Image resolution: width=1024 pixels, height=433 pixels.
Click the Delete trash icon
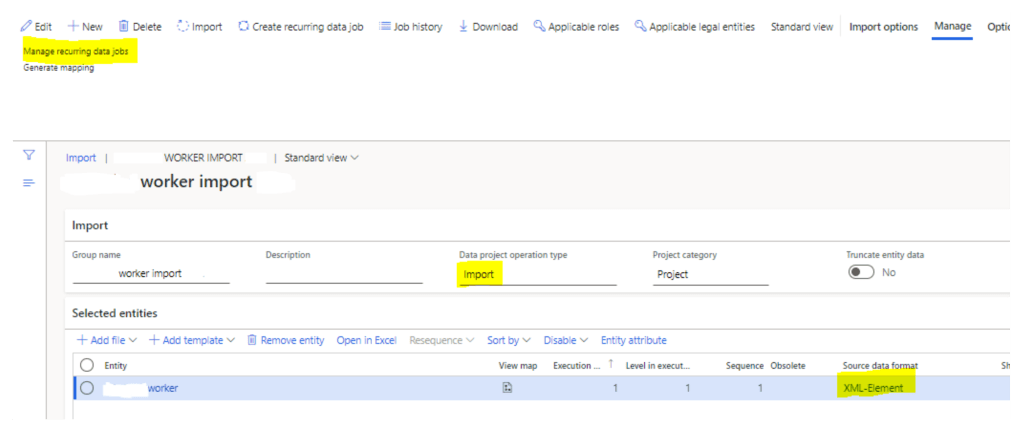(123, 26)
